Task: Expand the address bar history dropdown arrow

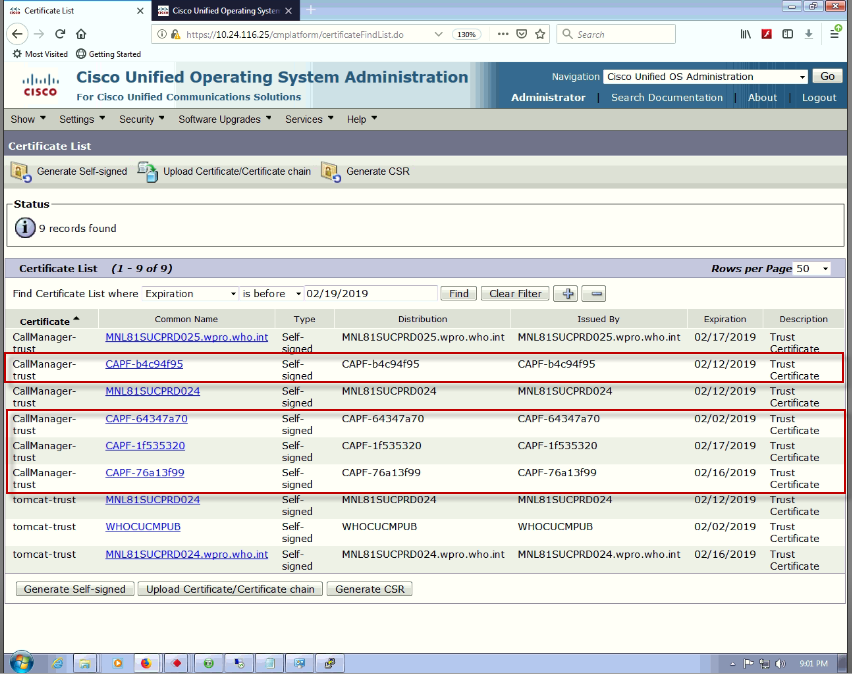Action: 438,34
